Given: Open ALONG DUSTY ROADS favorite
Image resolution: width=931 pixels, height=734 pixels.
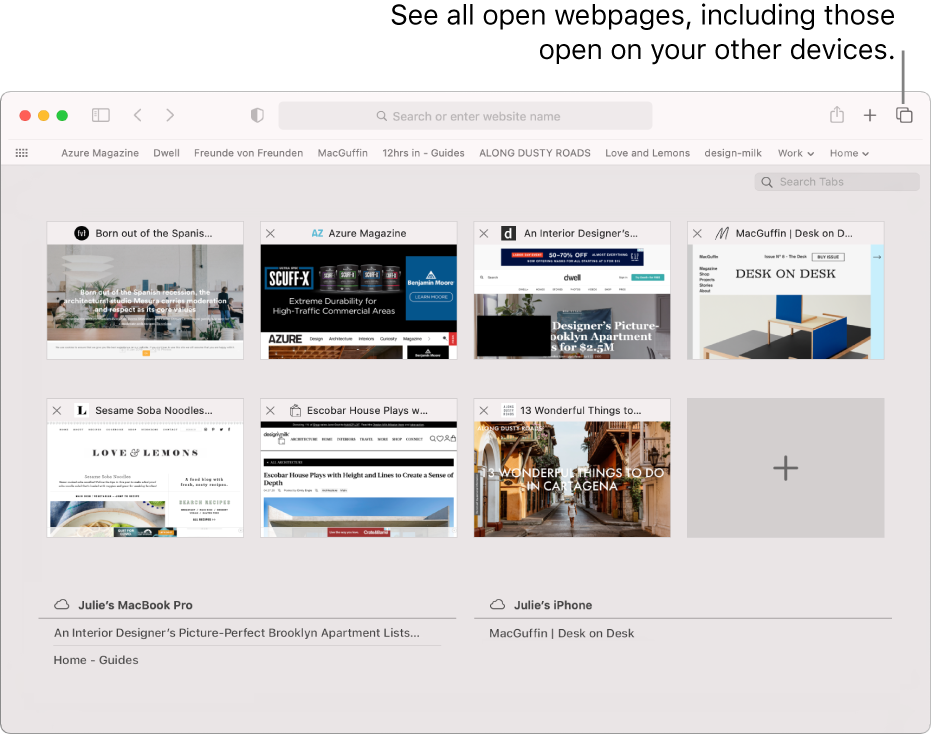Looking at the screenshot, I should (x=535, y=153).
